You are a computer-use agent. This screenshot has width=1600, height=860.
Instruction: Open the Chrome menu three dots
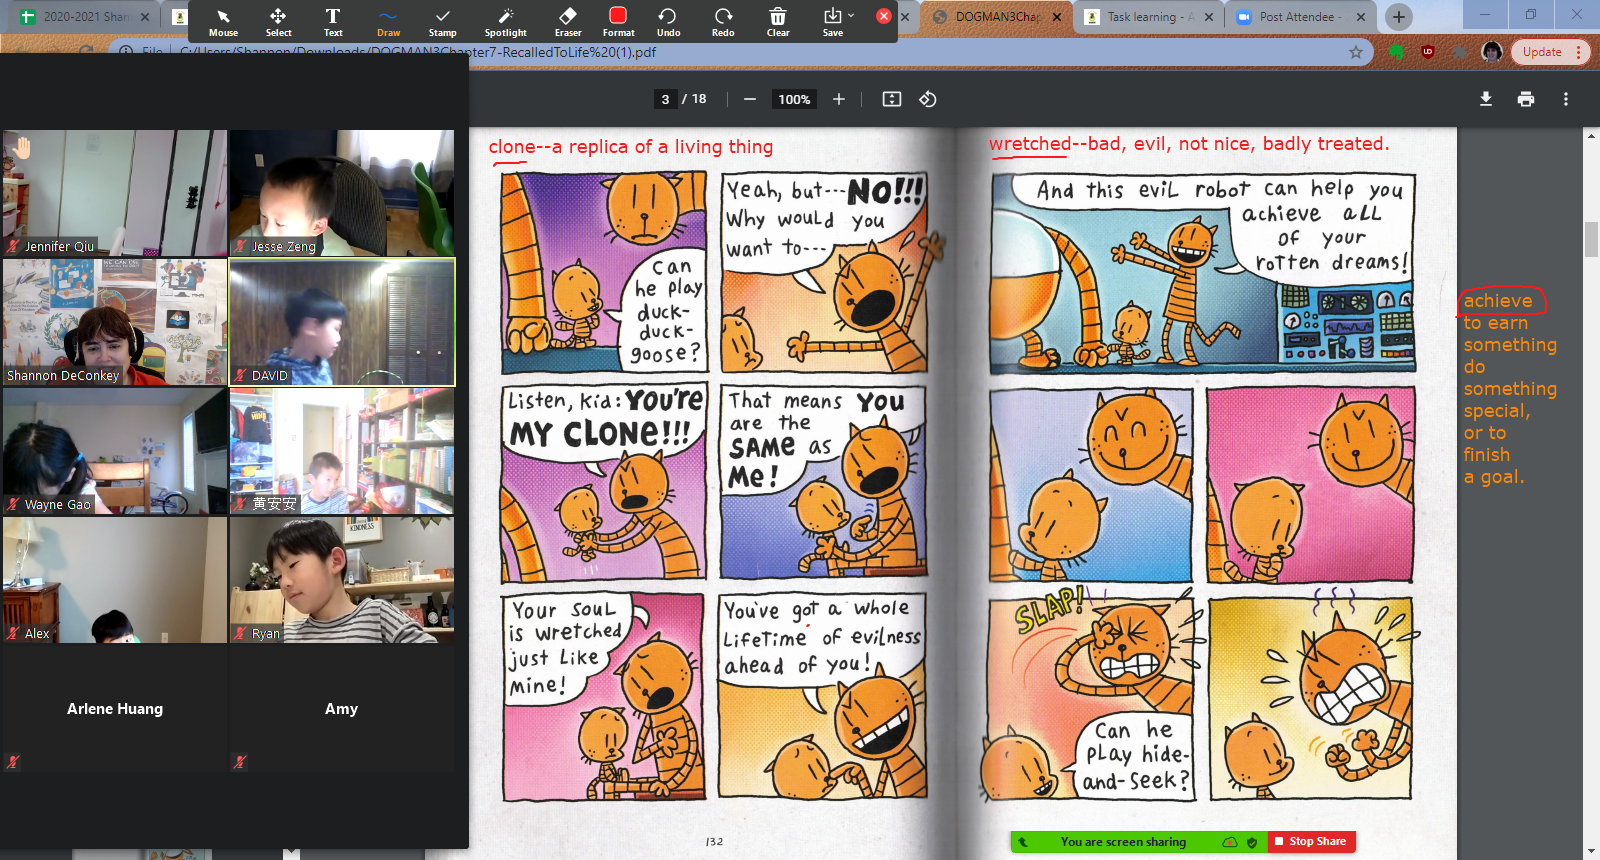pyautogui.click(x=1579, y=52)
